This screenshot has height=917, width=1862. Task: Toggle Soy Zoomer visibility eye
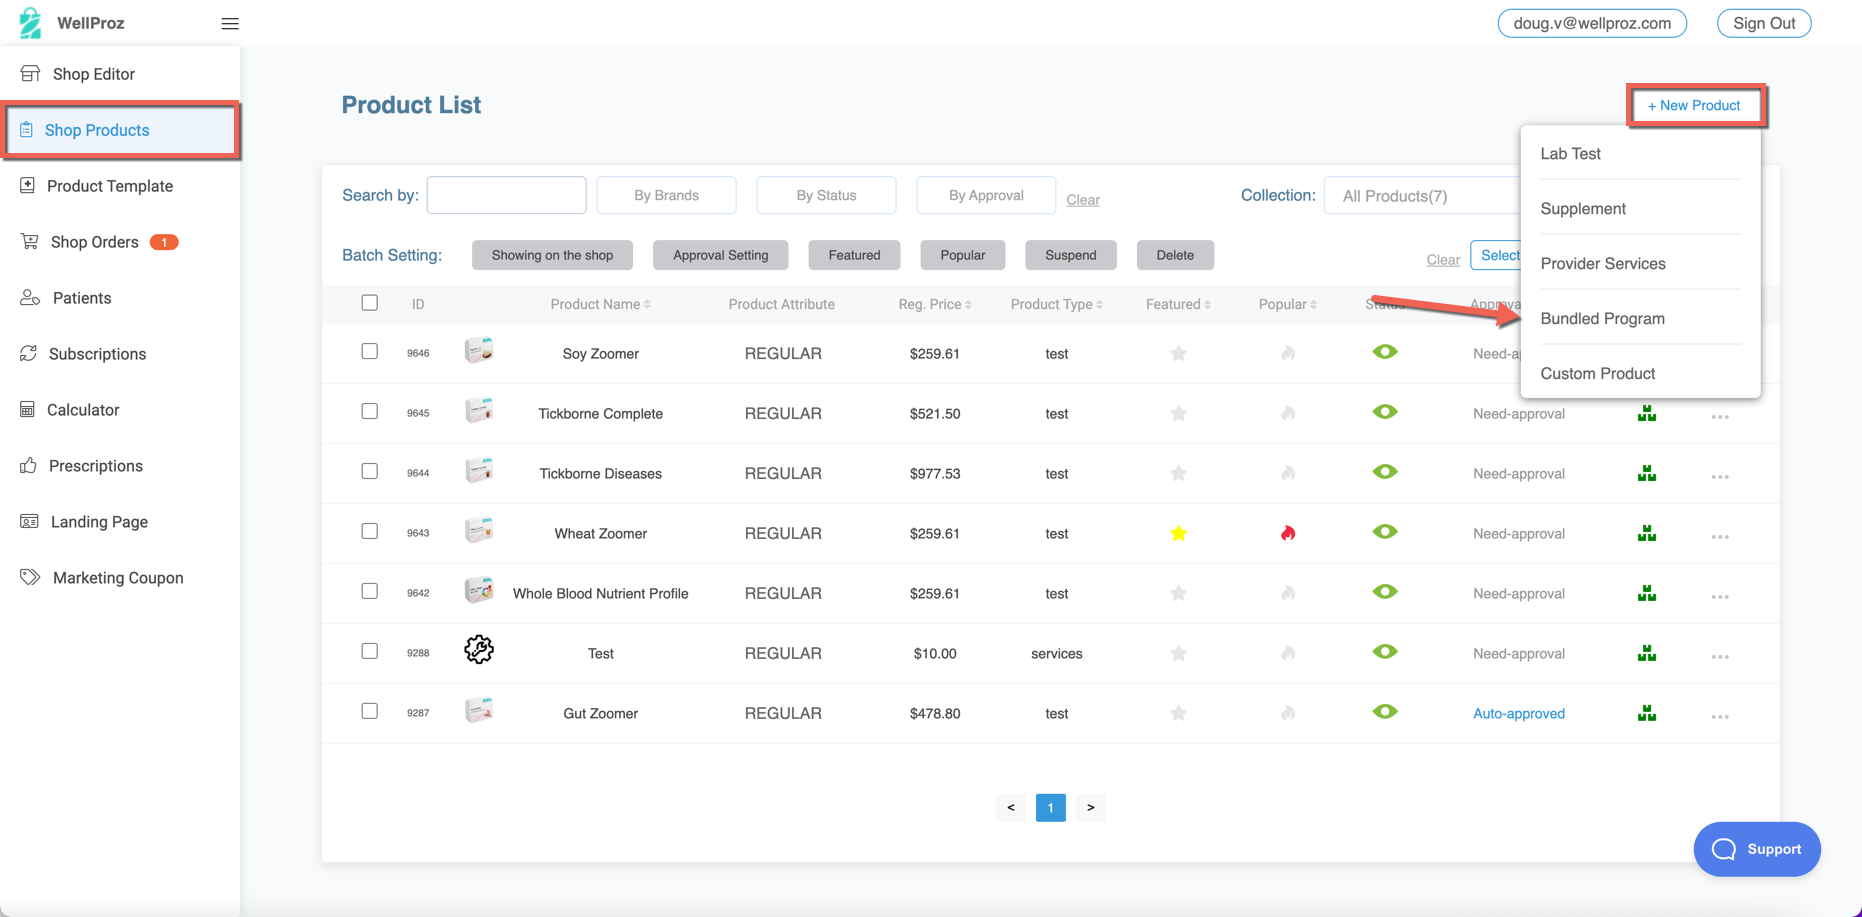click(x=1385, y=352)
